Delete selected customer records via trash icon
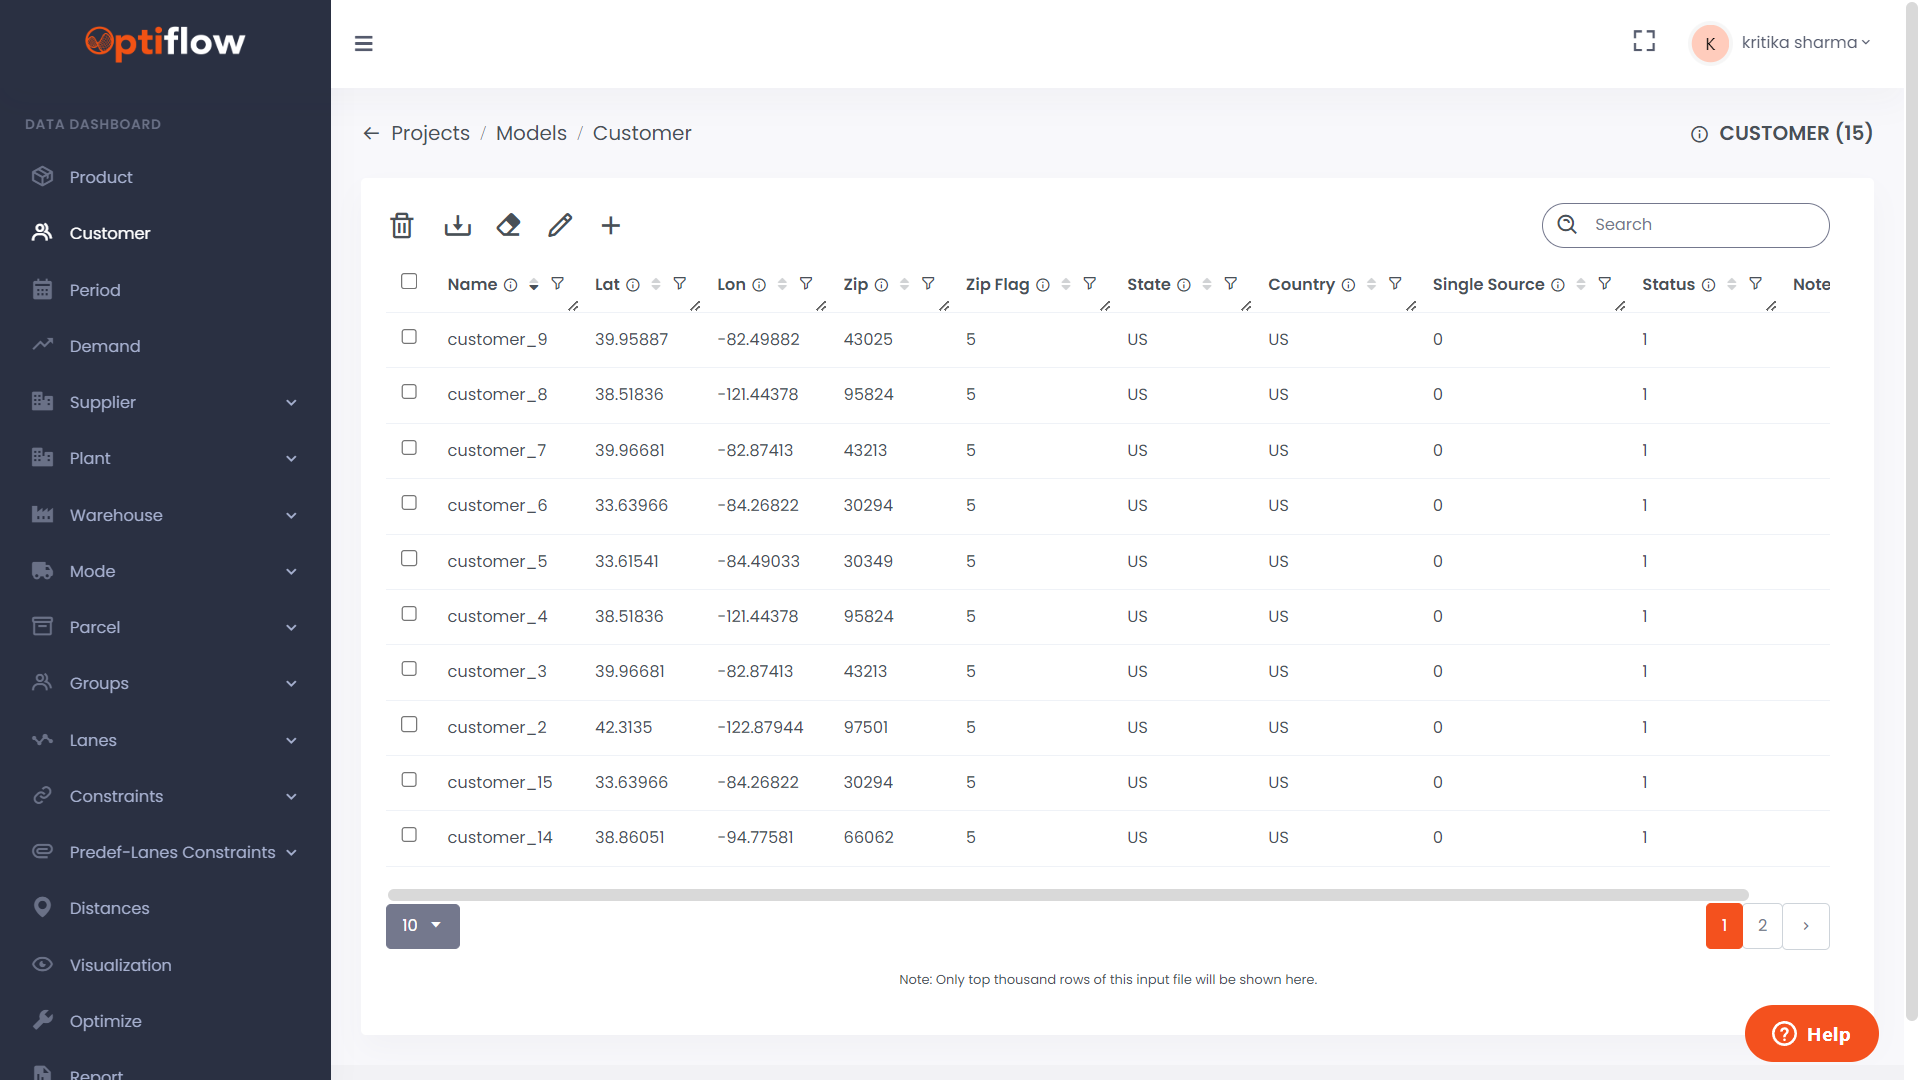 (401, 226)
